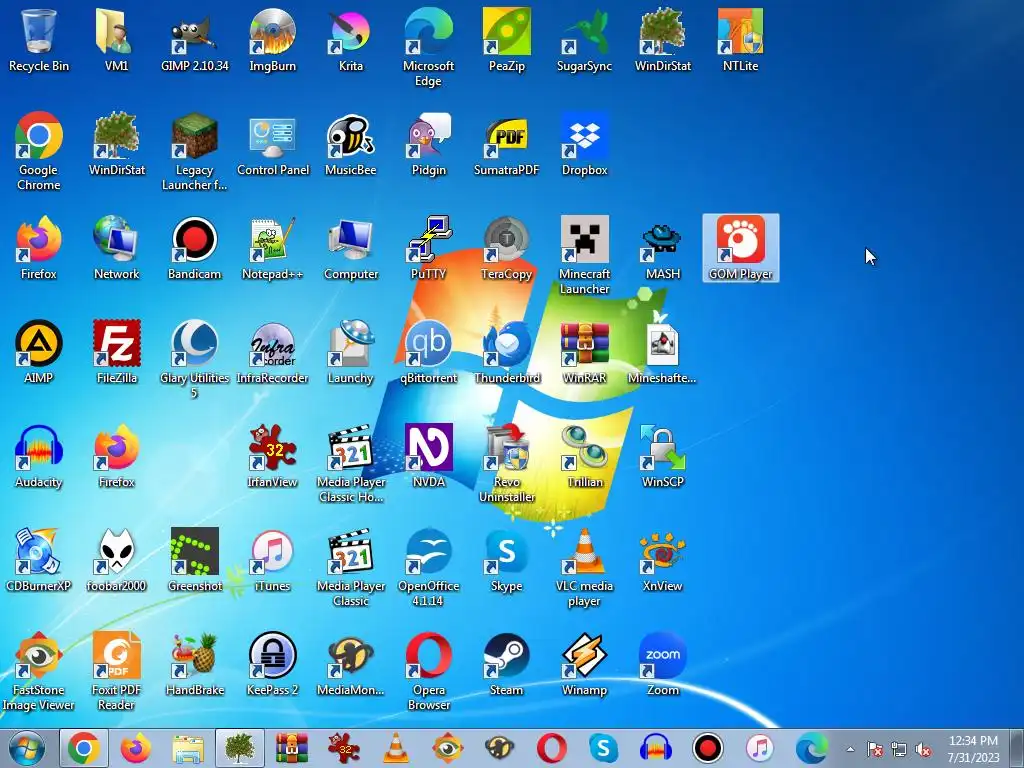Open the Control Panel desktop icon
Screen dimensions: 1024x768
272,145
